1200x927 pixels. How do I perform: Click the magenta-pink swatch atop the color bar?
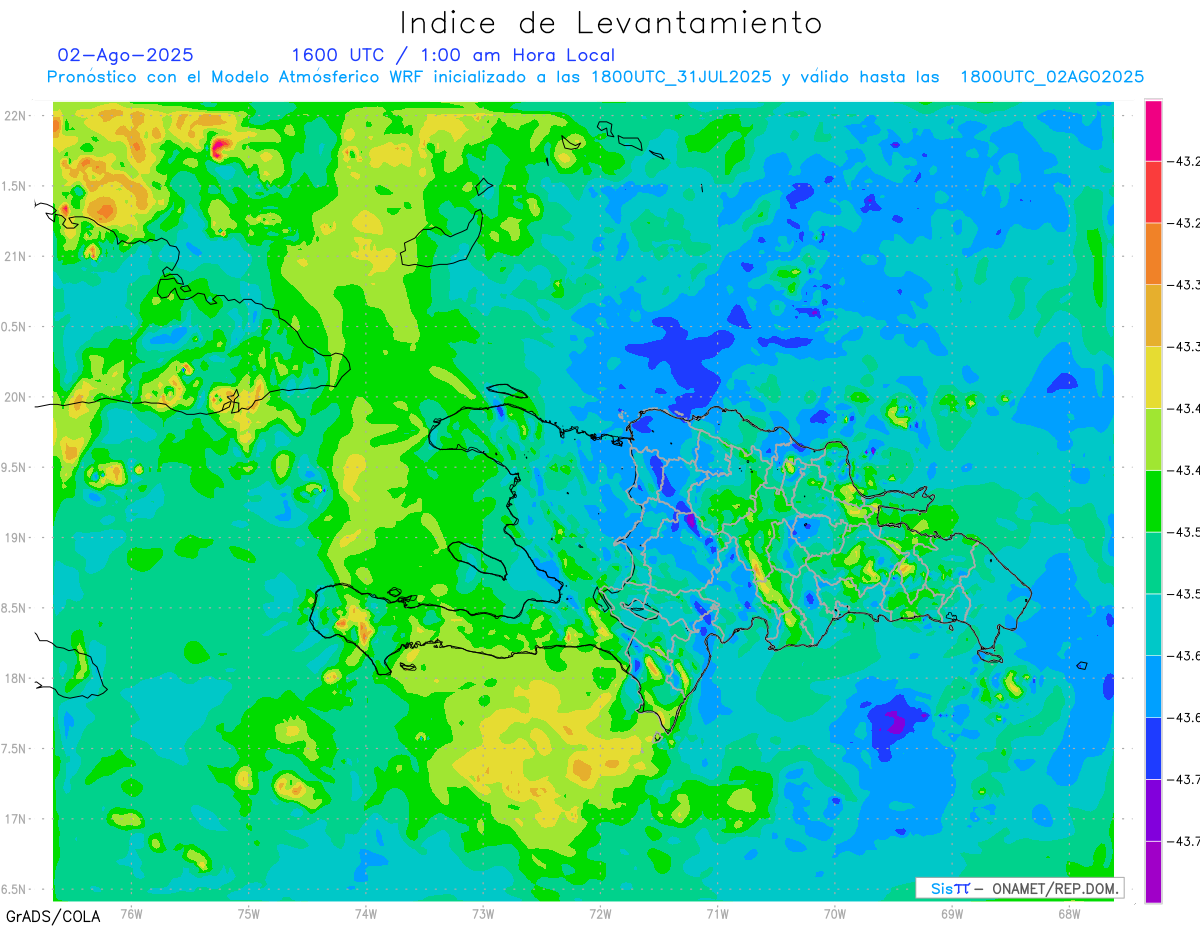point(1153,130)
